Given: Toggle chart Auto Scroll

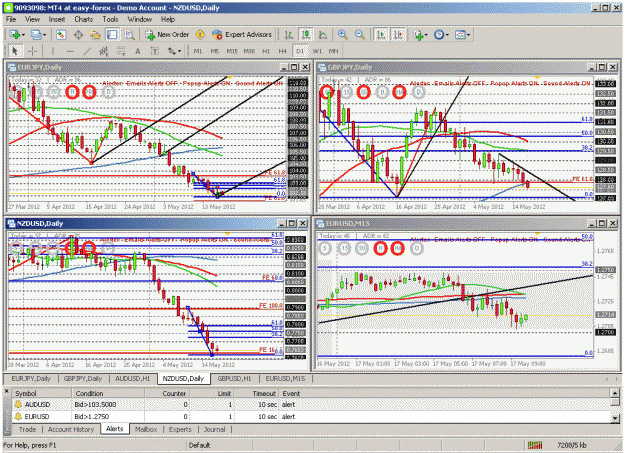Looking at the screenshot, I should (x=381, y=35).
